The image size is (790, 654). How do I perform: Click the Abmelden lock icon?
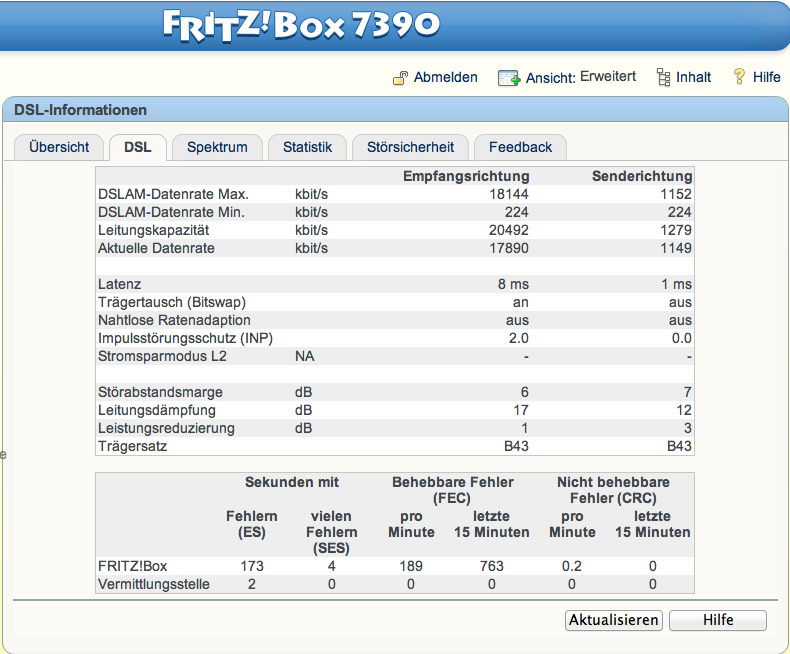click(x=400, y=78)
